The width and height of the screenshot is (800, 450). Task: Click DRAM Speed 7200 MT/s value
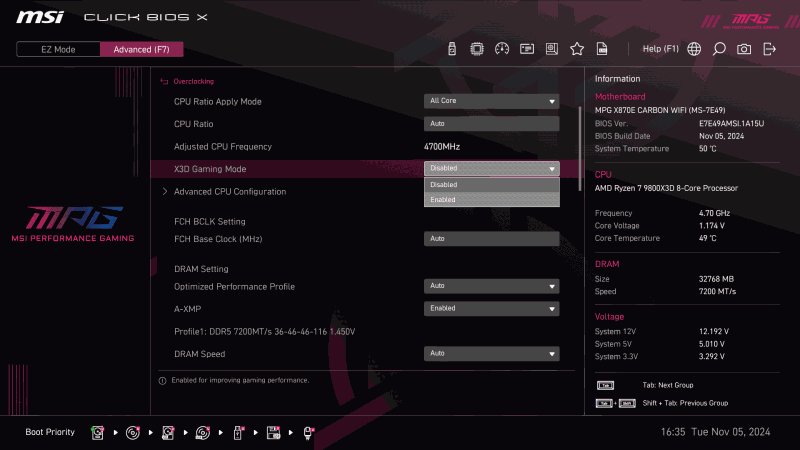click(717, 292)
